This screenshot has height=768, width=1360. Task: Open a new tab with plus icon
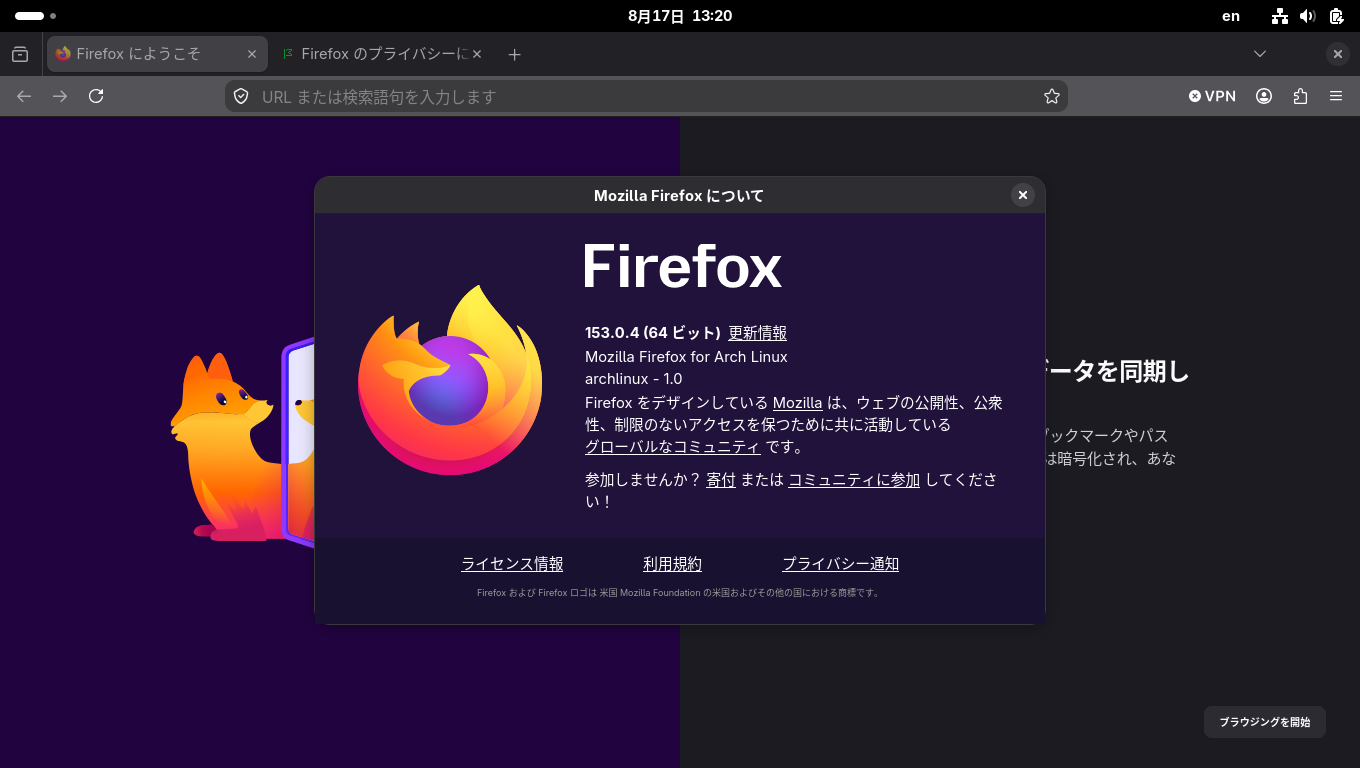point(514,54)
